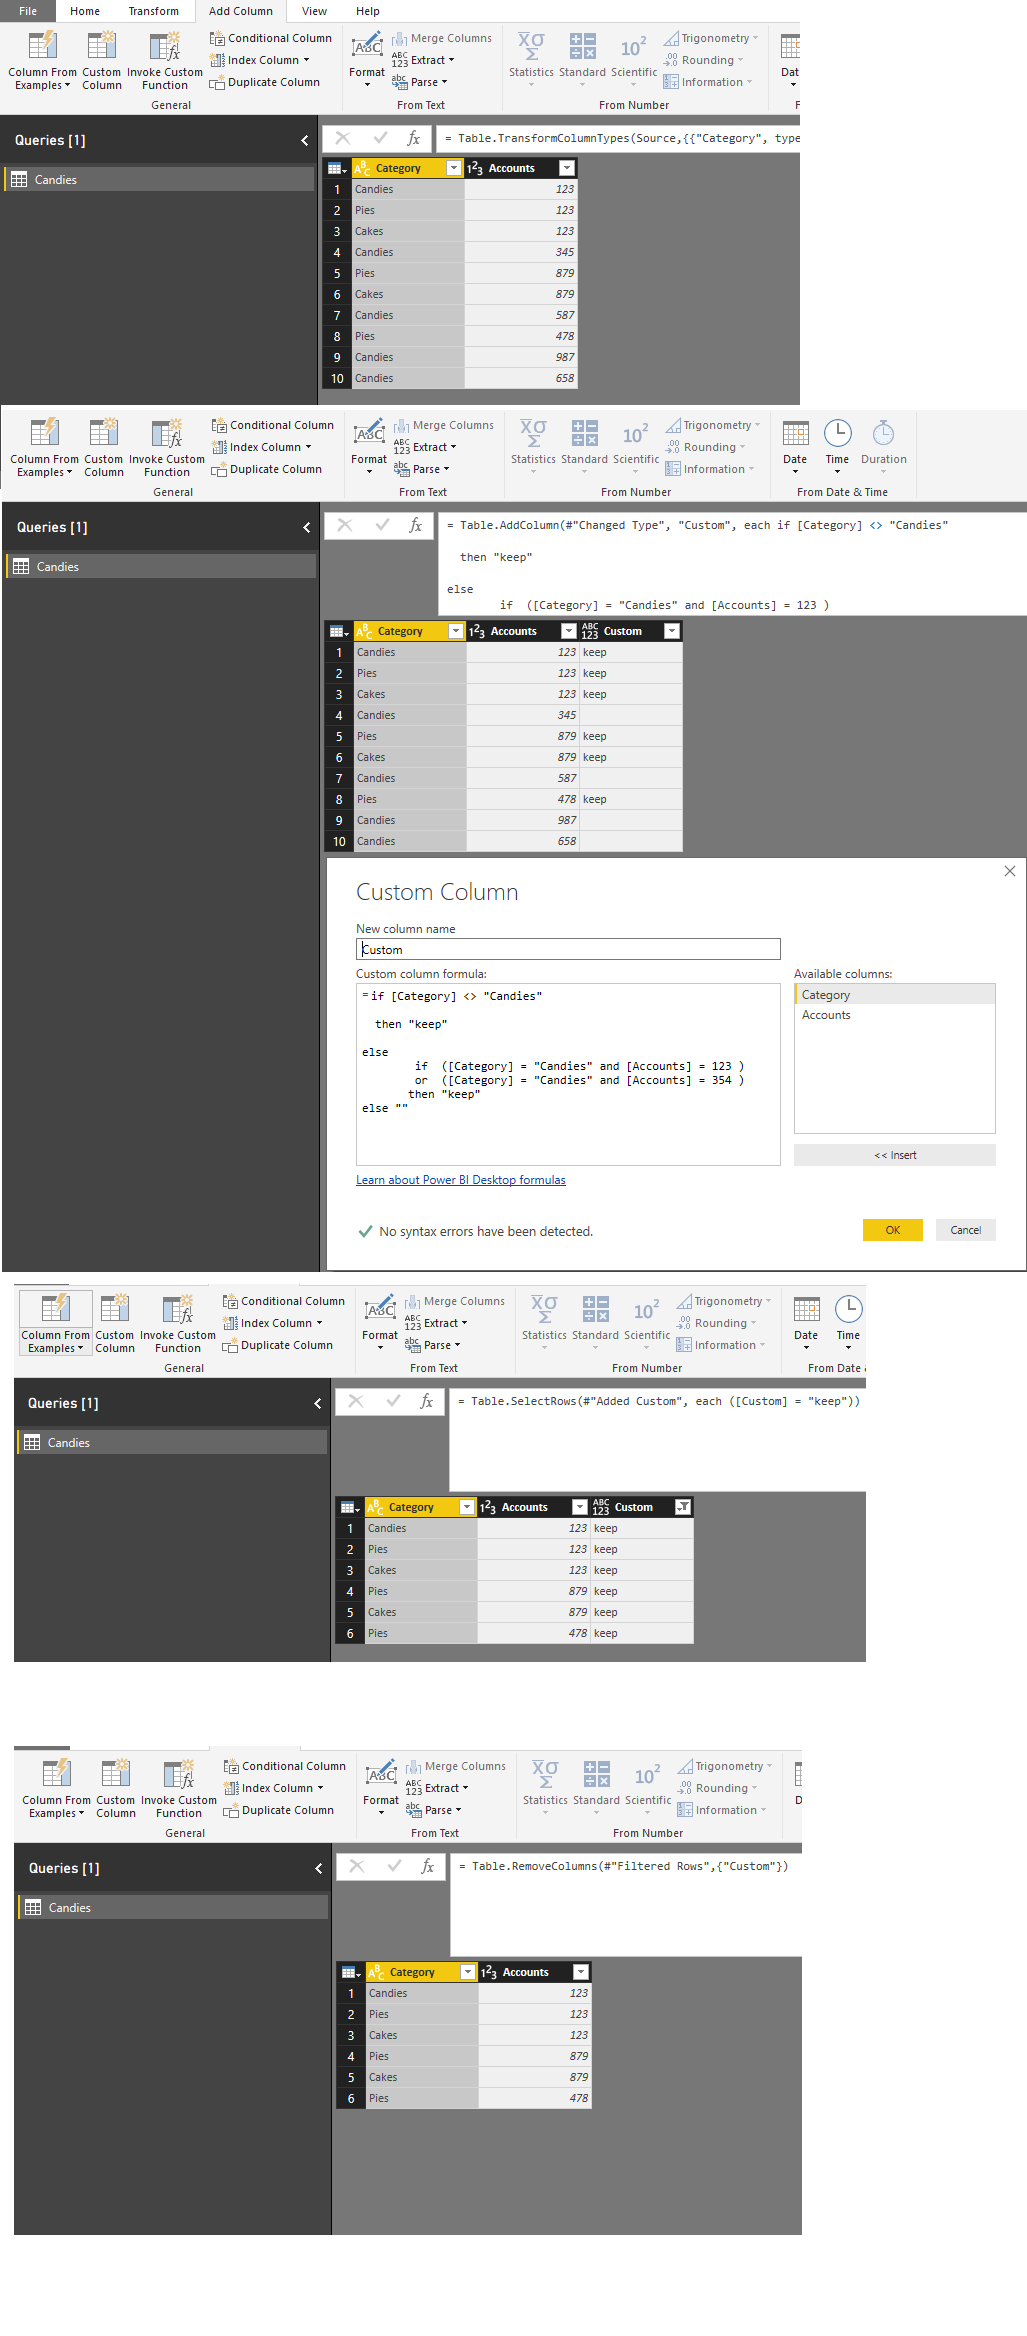The height and width of the screenshot is (2336, 1027).
Task: Open the Help ribbon tab
Action: [x=367, y=11]
